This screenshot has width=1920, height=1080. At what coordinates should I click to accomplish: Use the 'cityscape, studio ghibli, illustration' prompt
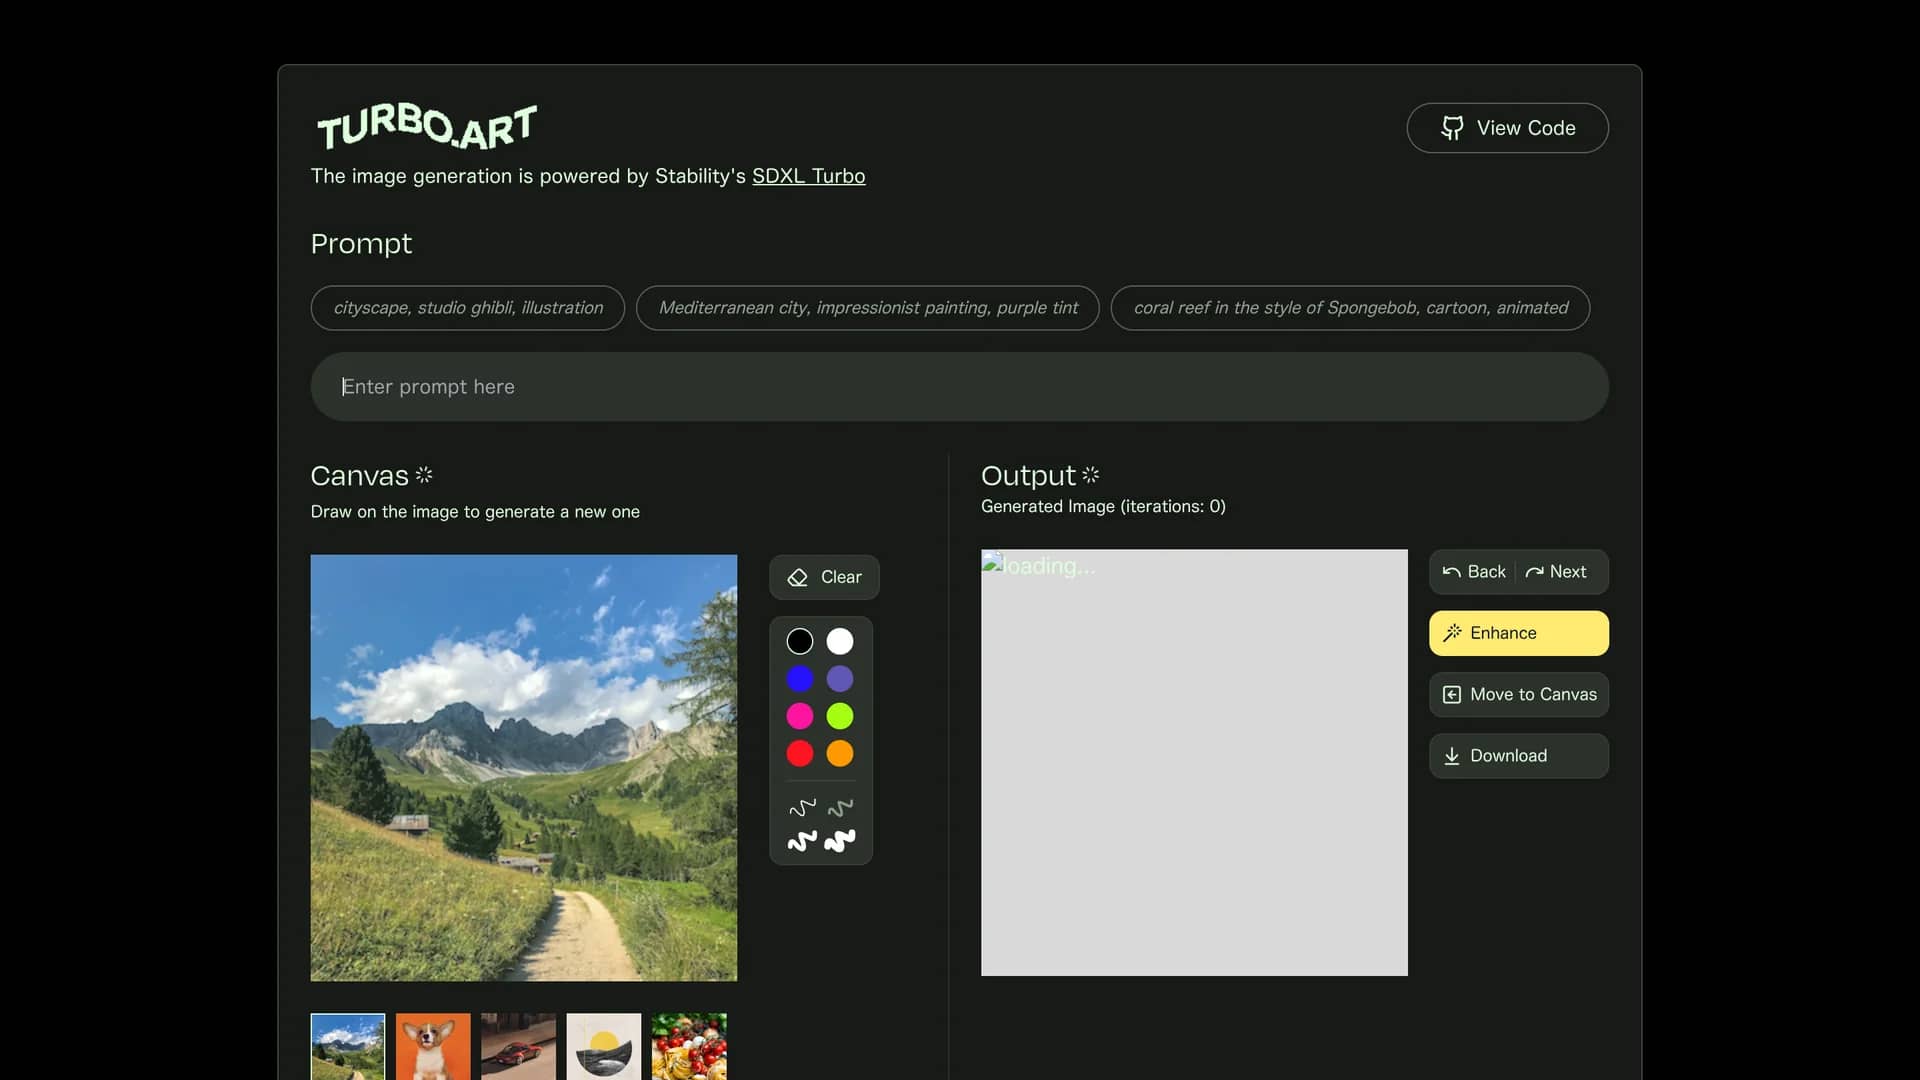click(468, 308)
